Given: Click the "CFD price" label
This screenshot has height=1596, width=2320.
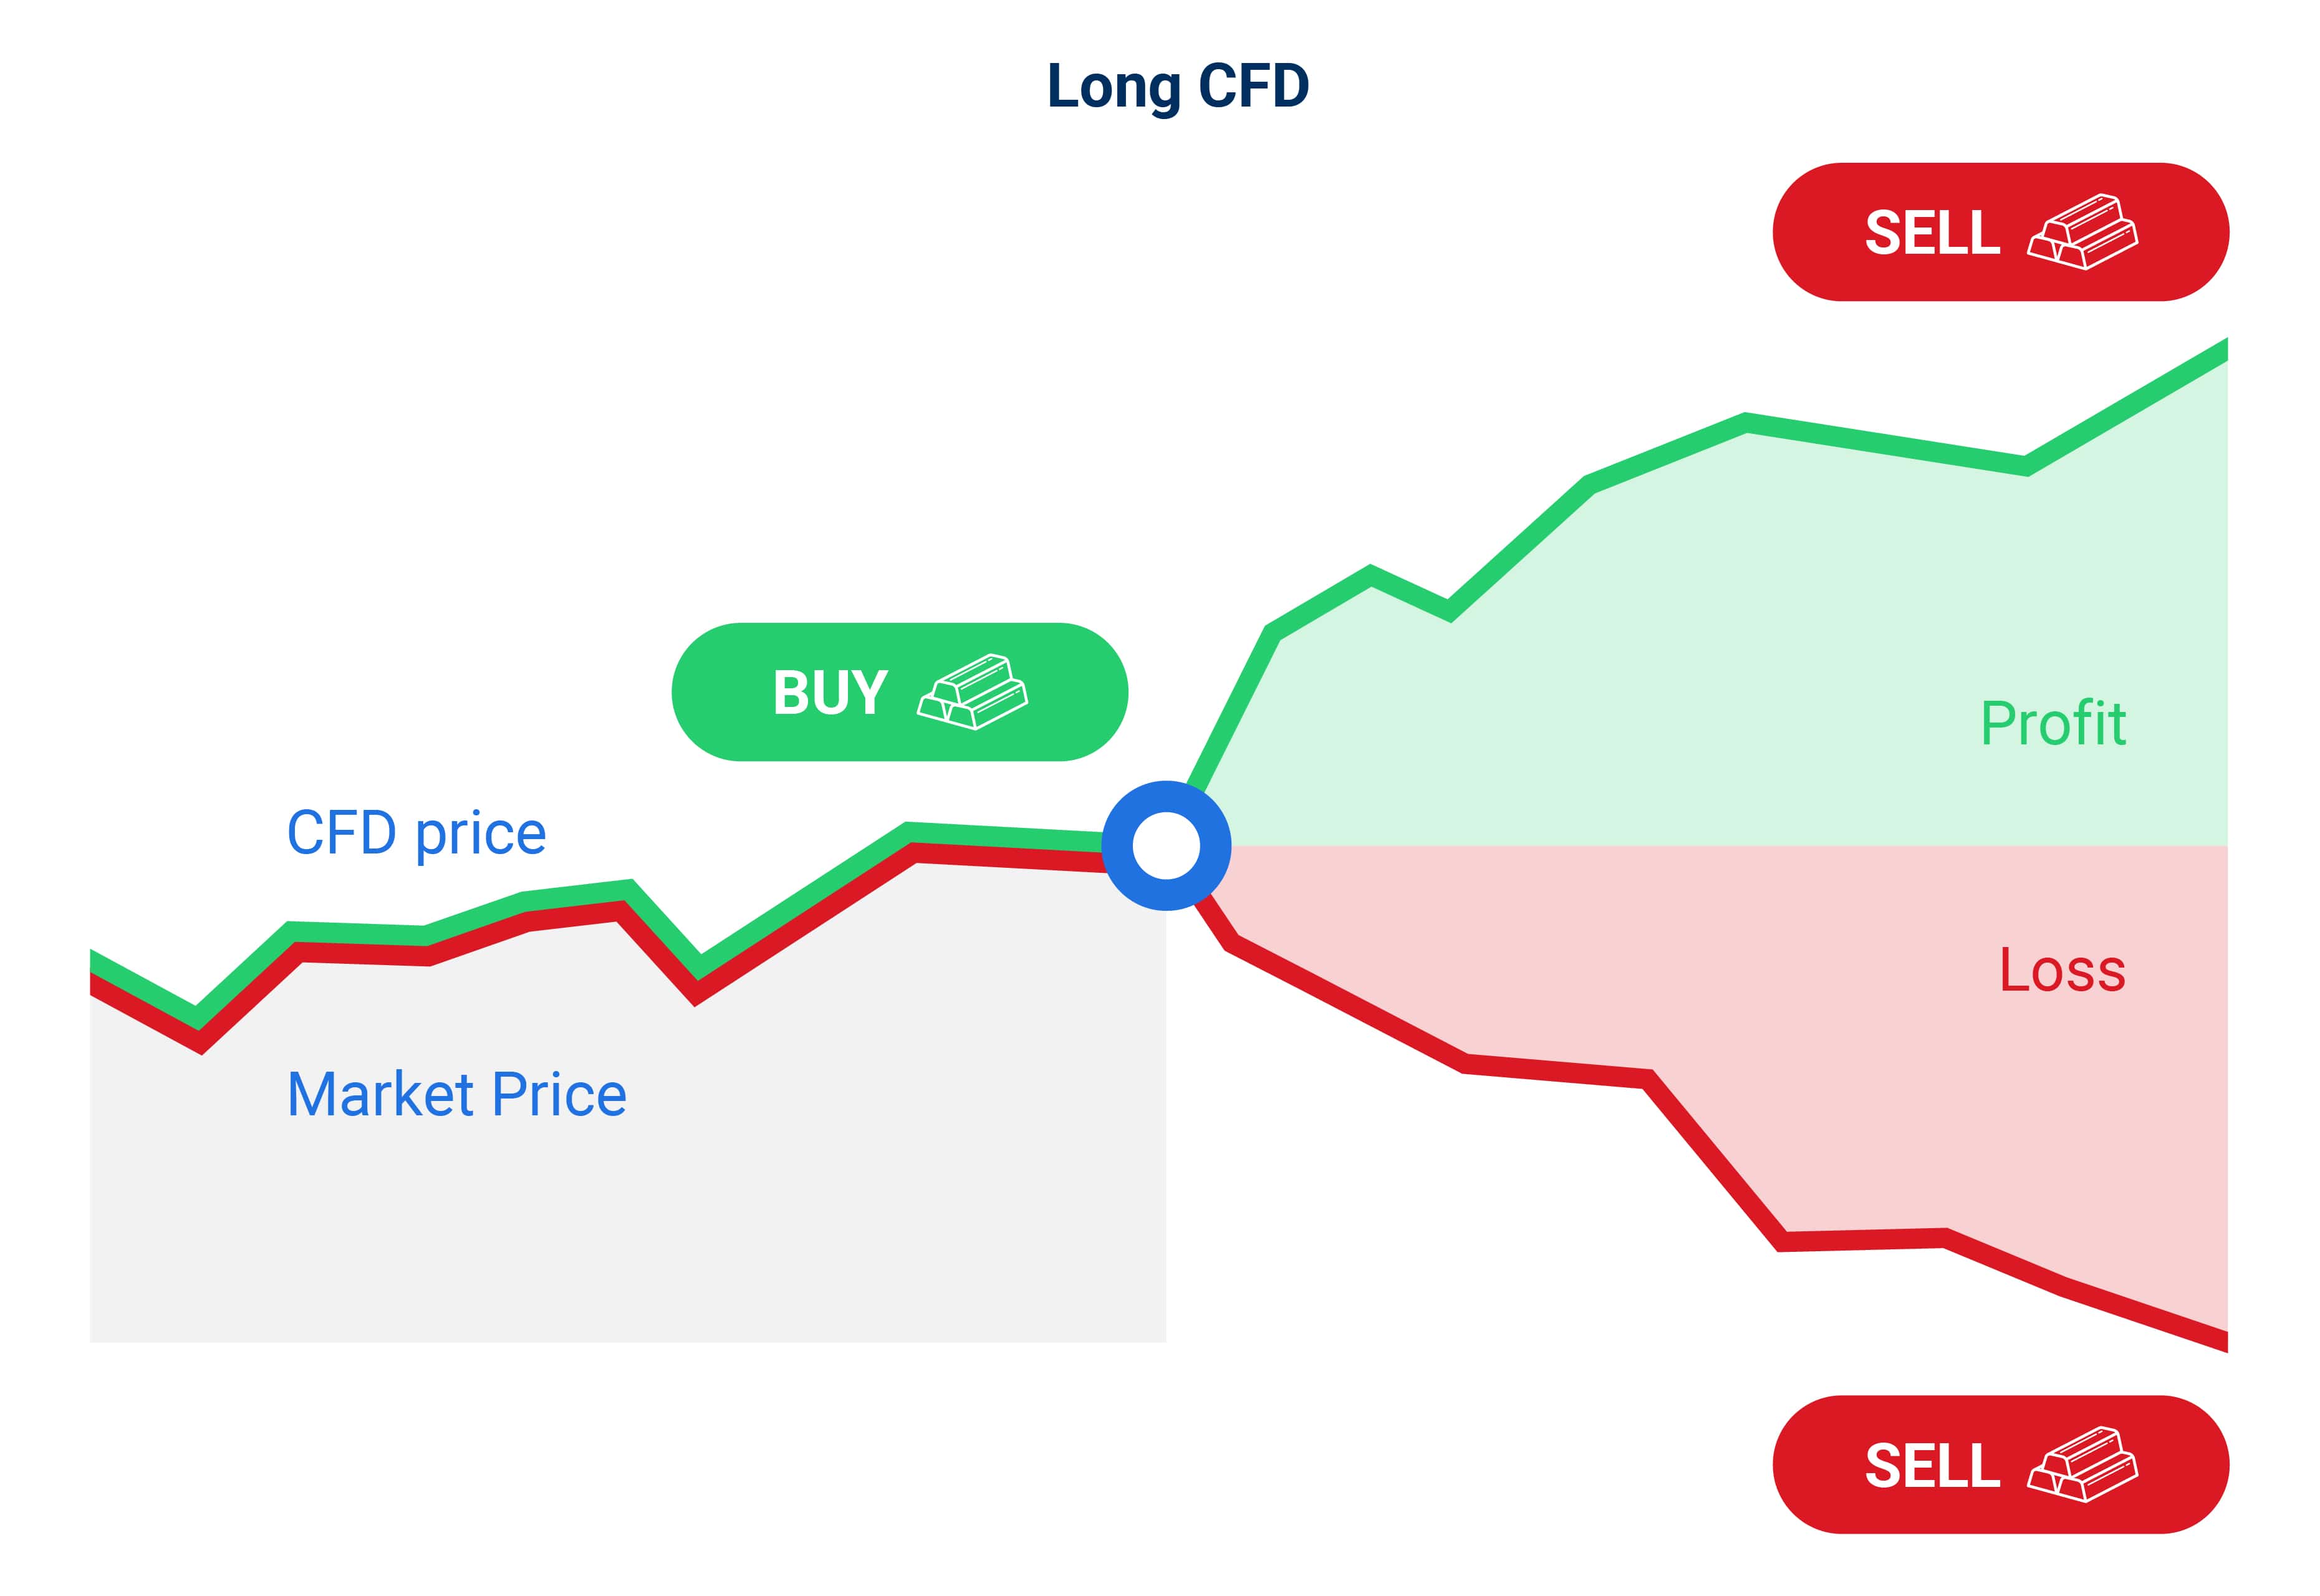Looking at the screenshot, I should (416, 833).
